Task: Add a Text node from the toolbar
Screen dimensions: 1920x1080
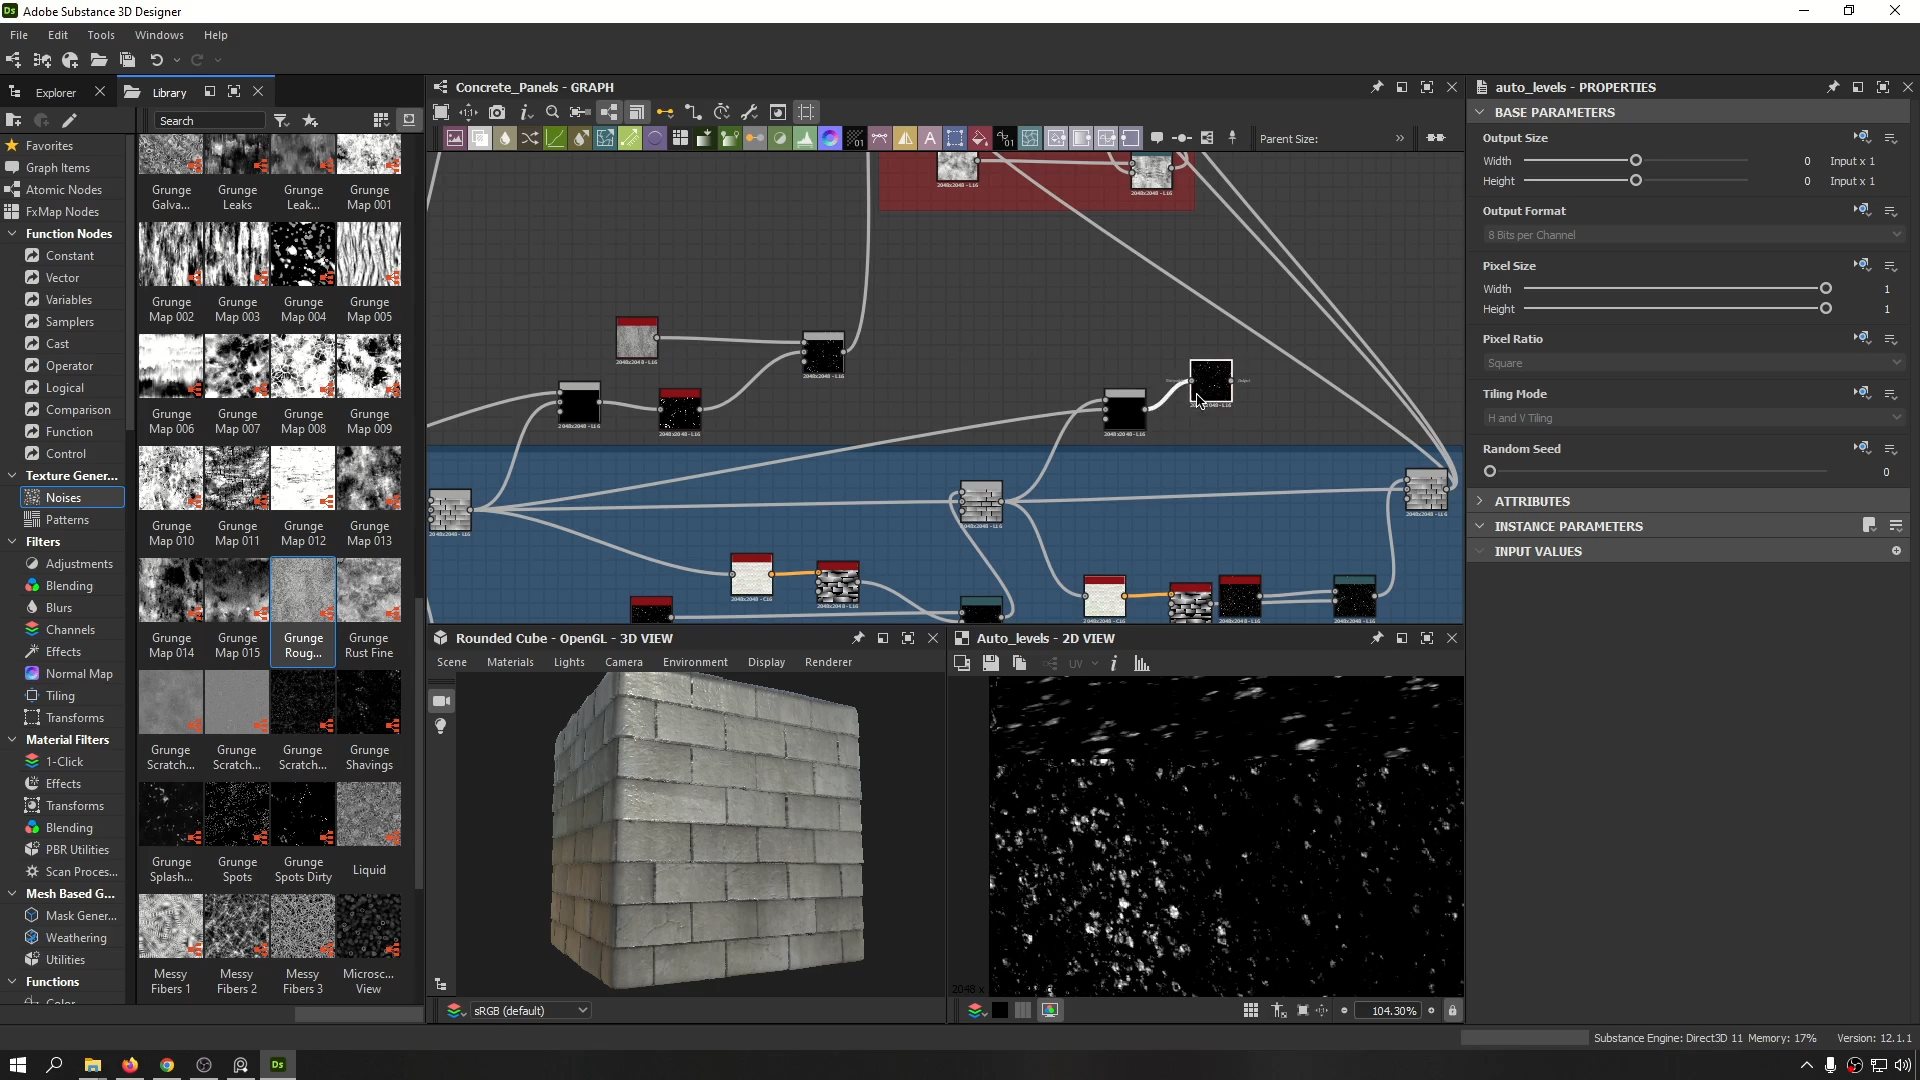Action: pos(930,139)
